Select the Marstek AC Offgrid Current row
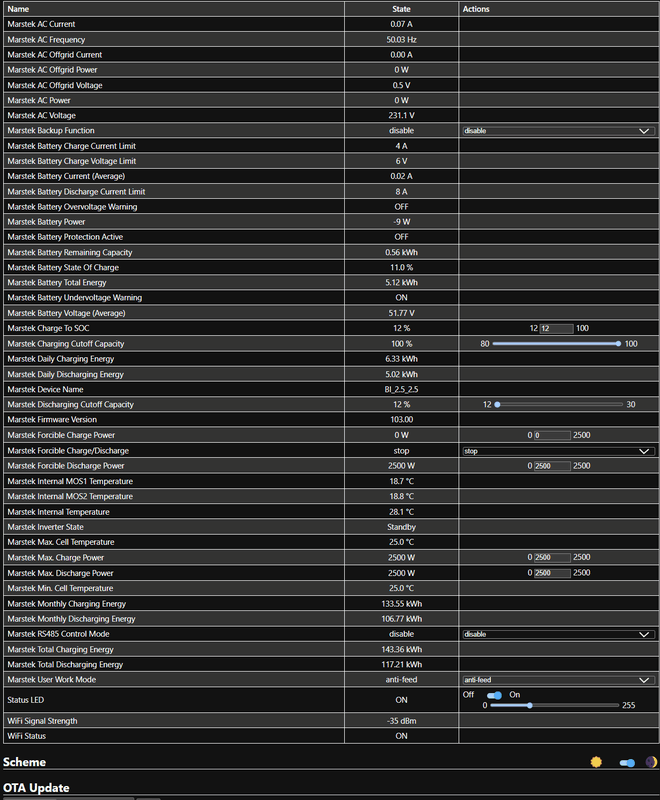Screen dimensions: 660x800 (55, 55)
